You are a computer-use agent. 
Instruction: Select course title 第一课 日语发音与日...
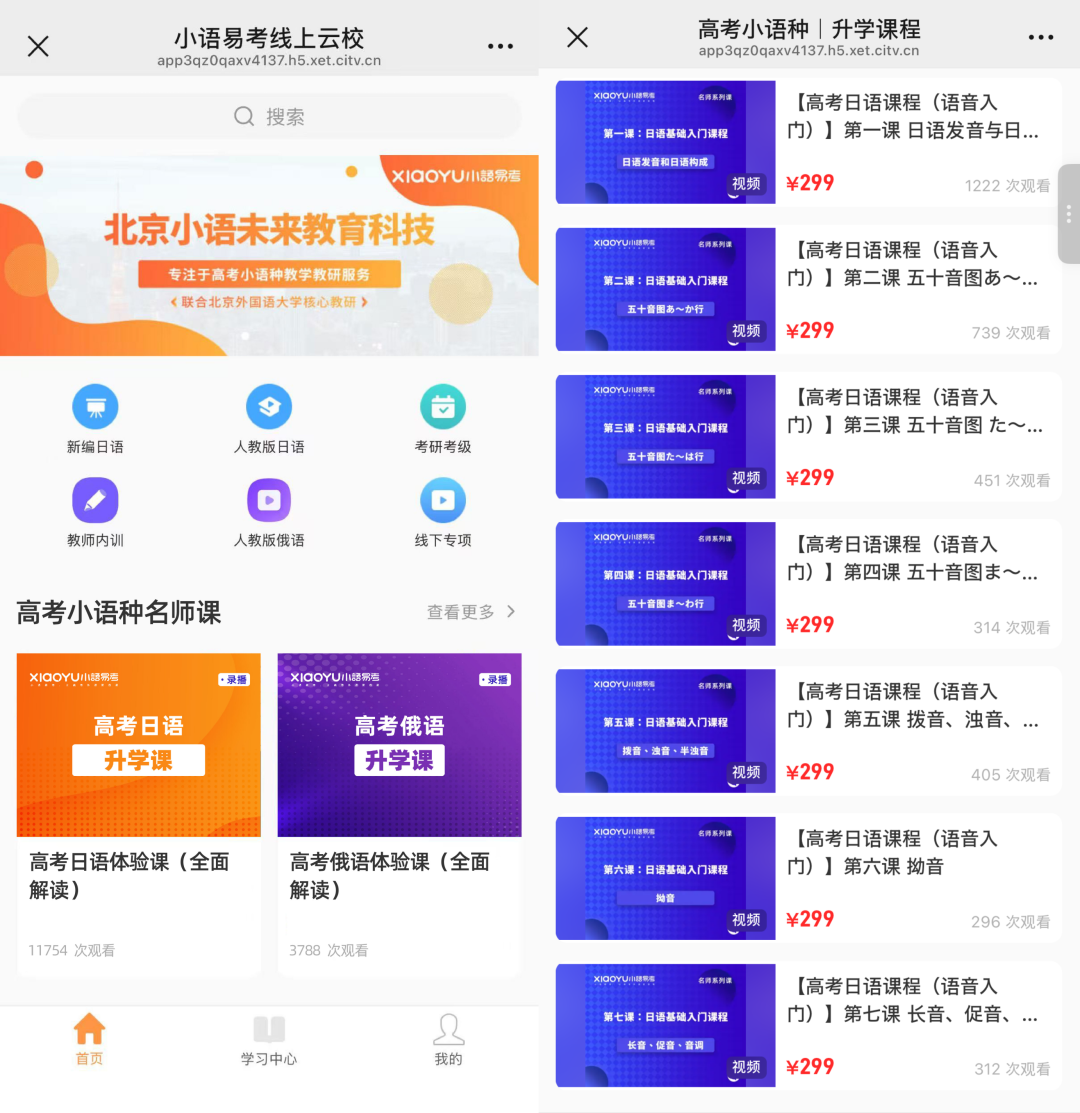(x=913, y=116)
